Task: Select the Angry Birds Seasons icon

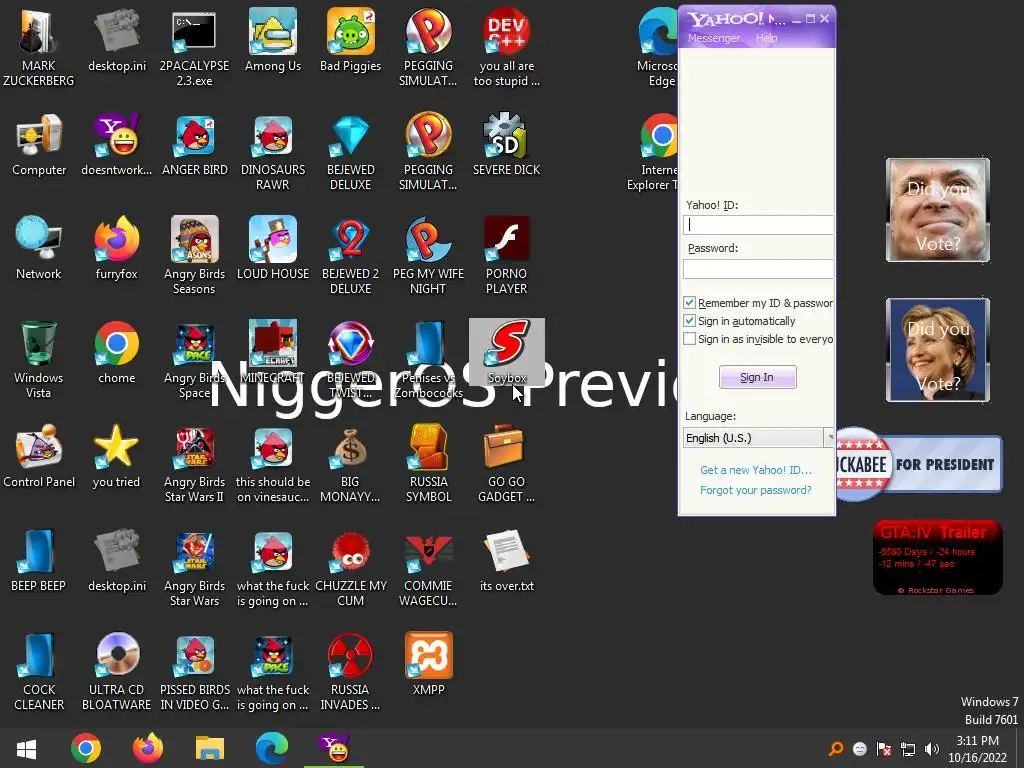Action: (x=195, y=256)
